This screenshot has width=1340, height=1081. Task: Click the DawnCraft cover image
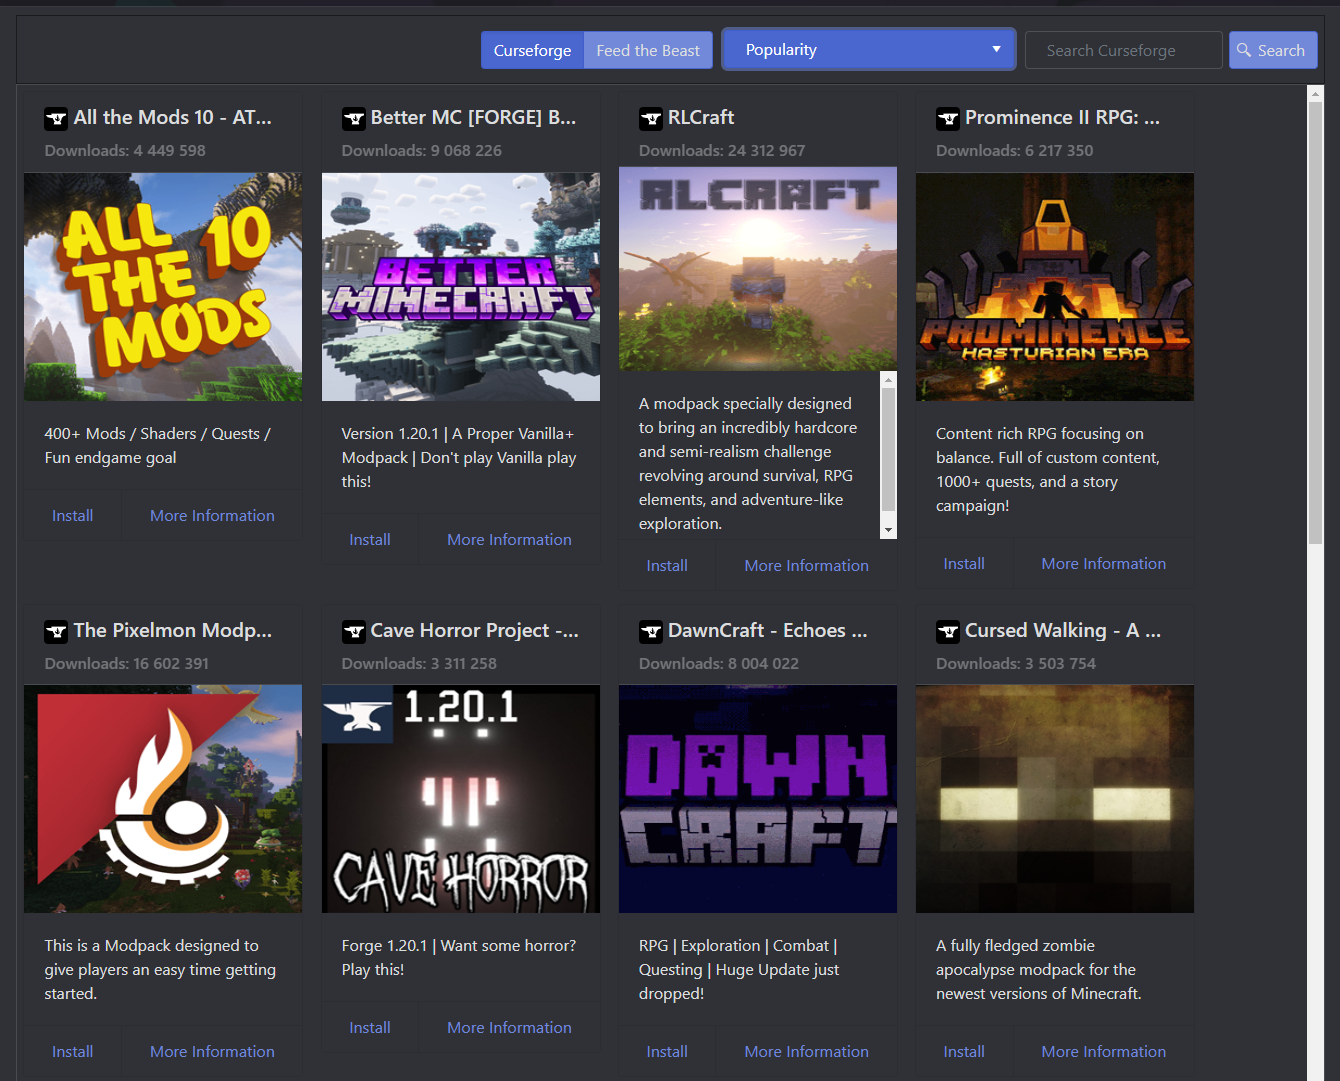(x=758, y=799)
